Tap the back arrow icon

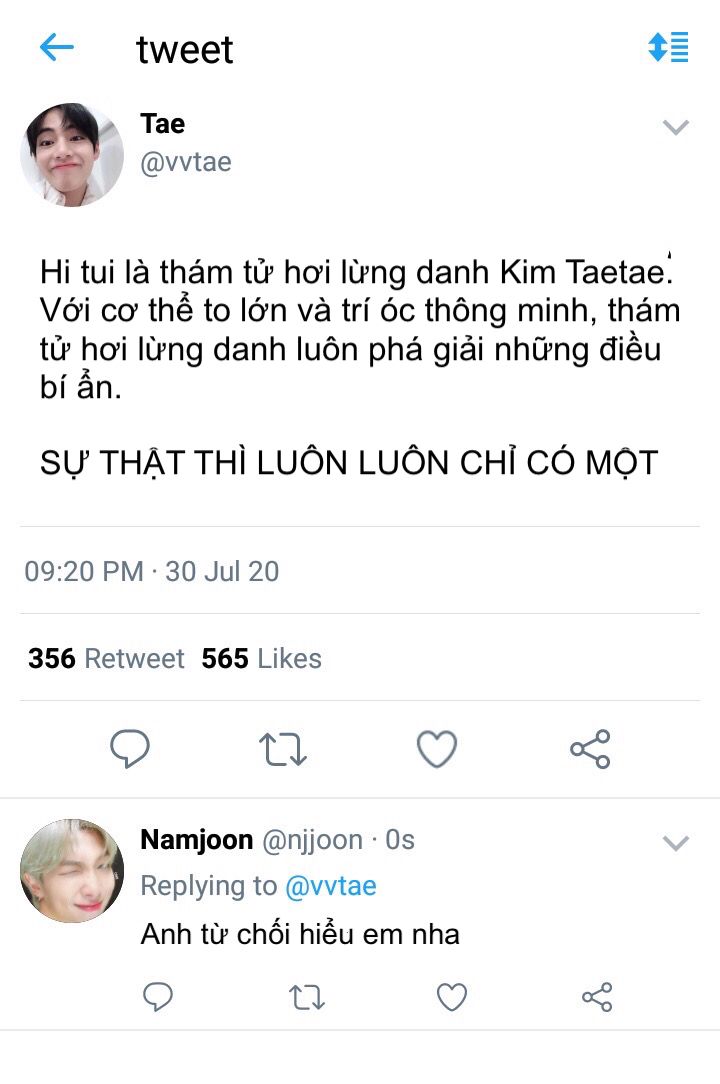[57, 47]
